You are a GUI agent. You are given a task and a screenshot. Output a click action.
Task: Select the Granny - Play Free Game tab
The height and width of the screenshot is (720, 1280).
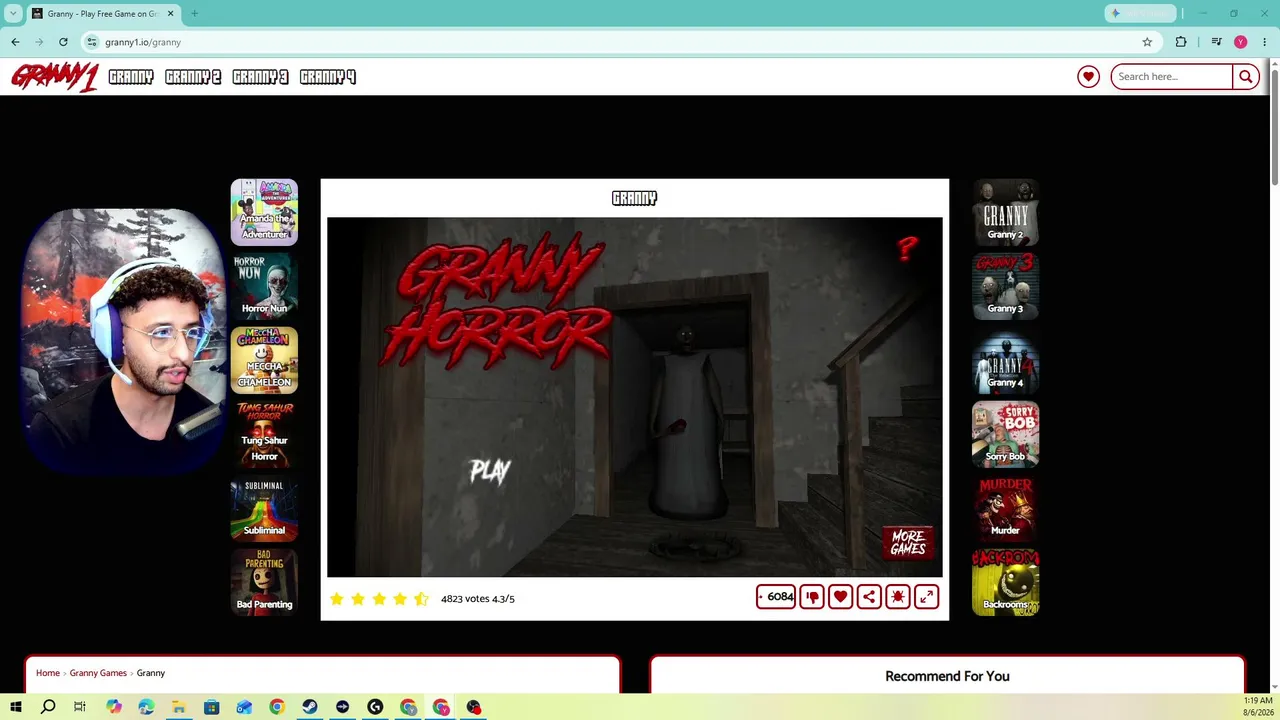point(103,14)
